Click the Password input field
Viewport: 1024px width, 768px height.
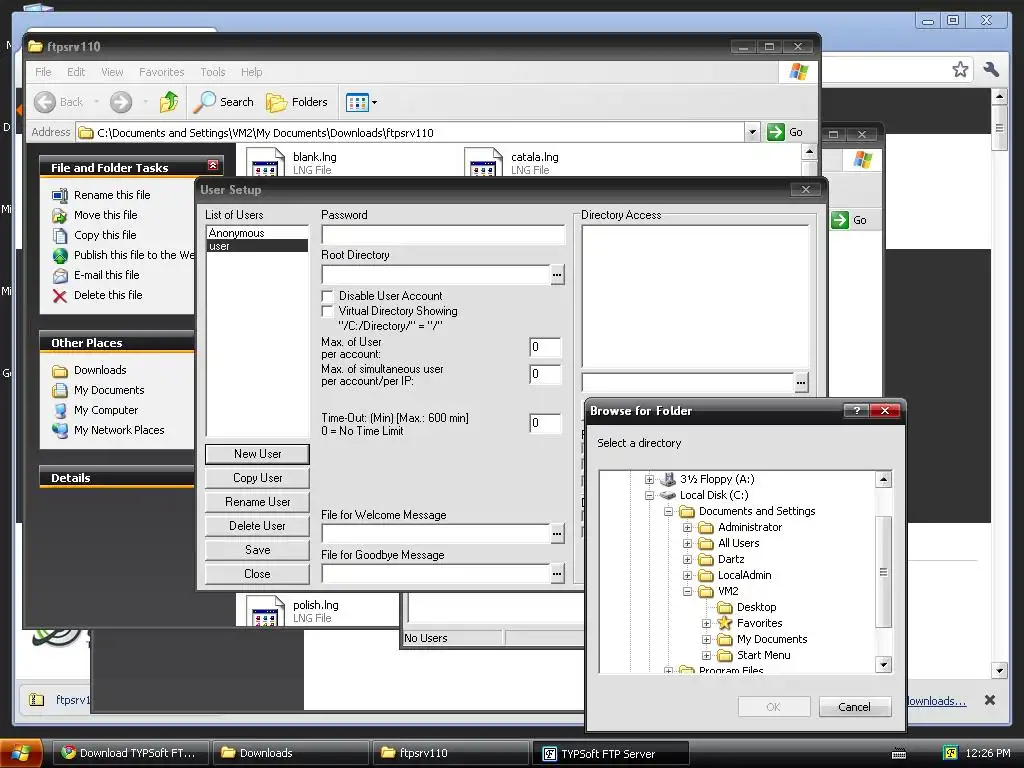443,235
